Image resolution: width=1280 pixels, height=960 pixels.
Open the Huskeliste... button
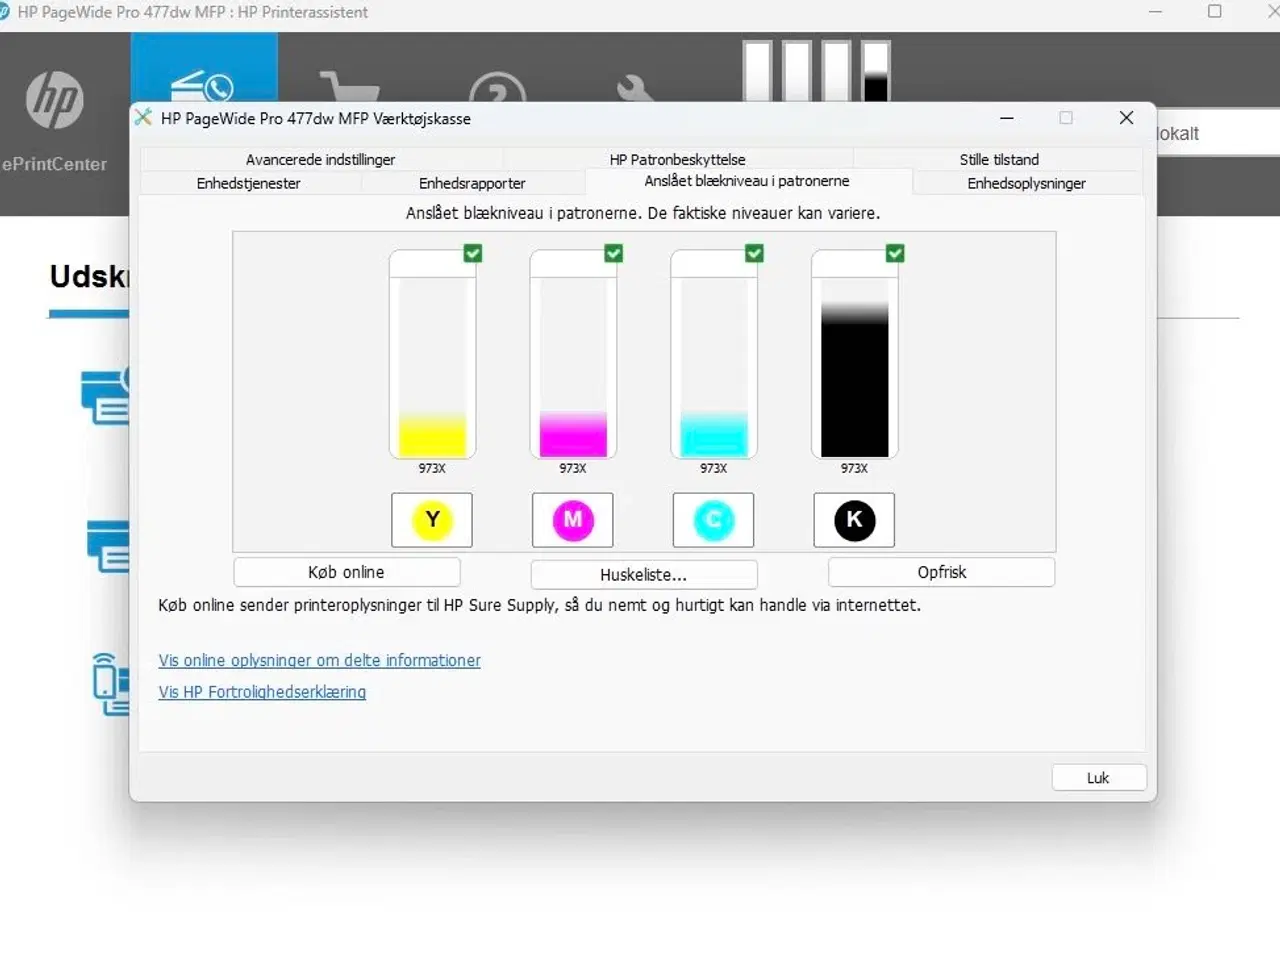tap(644, 574)
